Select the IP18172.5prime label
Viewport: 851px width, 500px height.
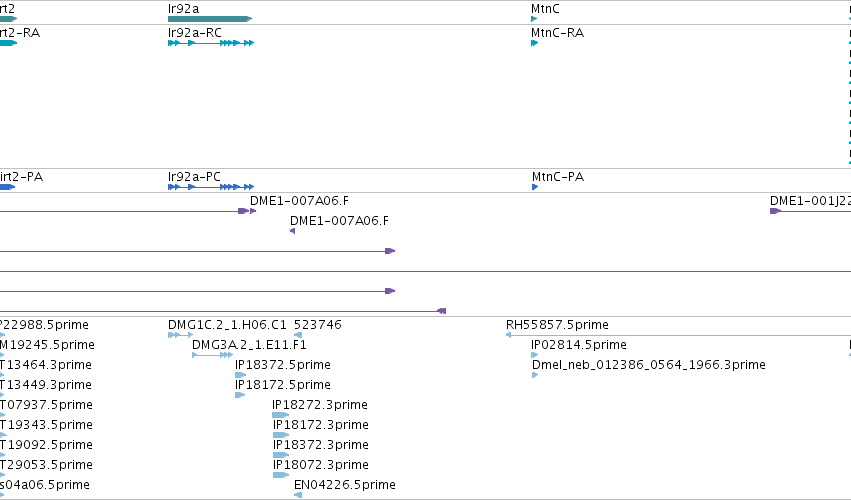coord(283,385)
